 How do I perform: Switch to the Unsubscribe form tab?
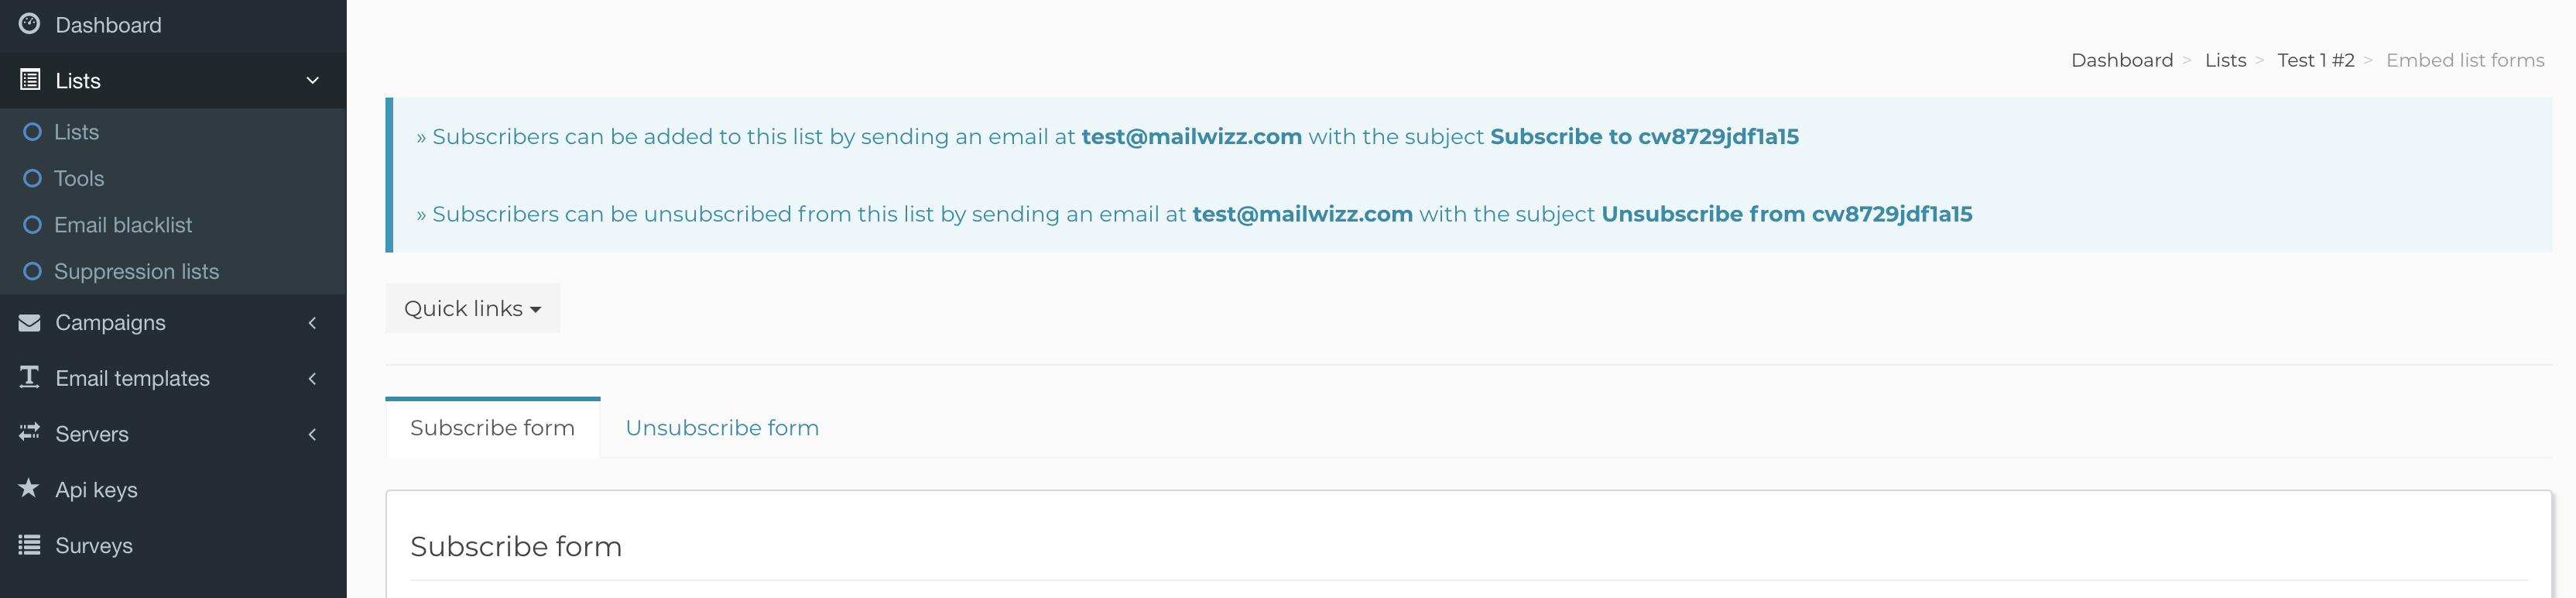coord(721,428)
